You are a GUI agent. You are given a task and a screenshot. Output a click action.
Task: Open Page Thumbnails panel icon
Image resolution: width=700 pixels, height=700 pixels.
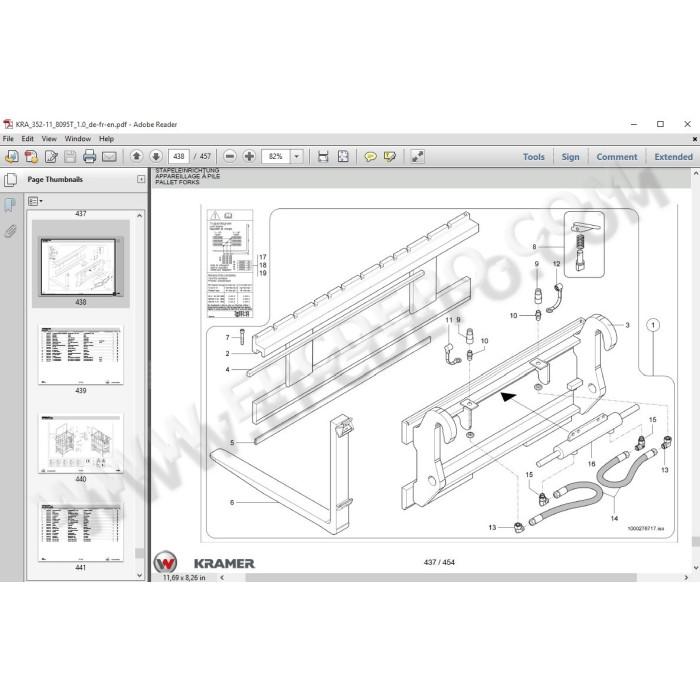pos(10,179)
